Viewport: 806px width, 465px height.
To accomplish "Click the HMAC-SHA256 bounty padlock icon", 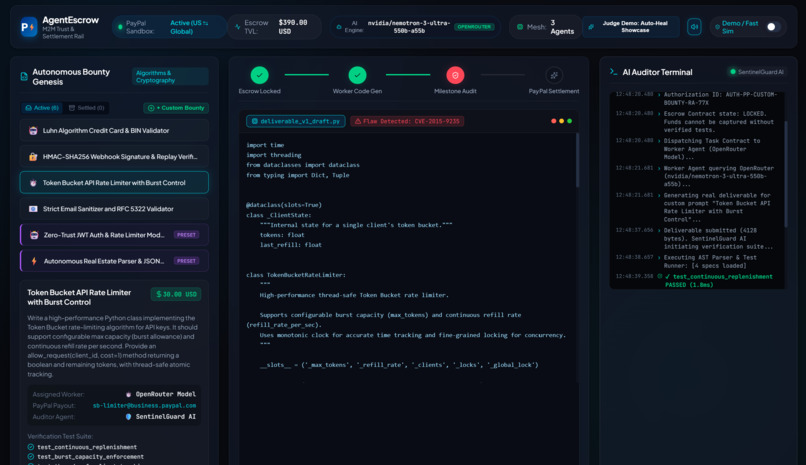I will pos(33,157).
